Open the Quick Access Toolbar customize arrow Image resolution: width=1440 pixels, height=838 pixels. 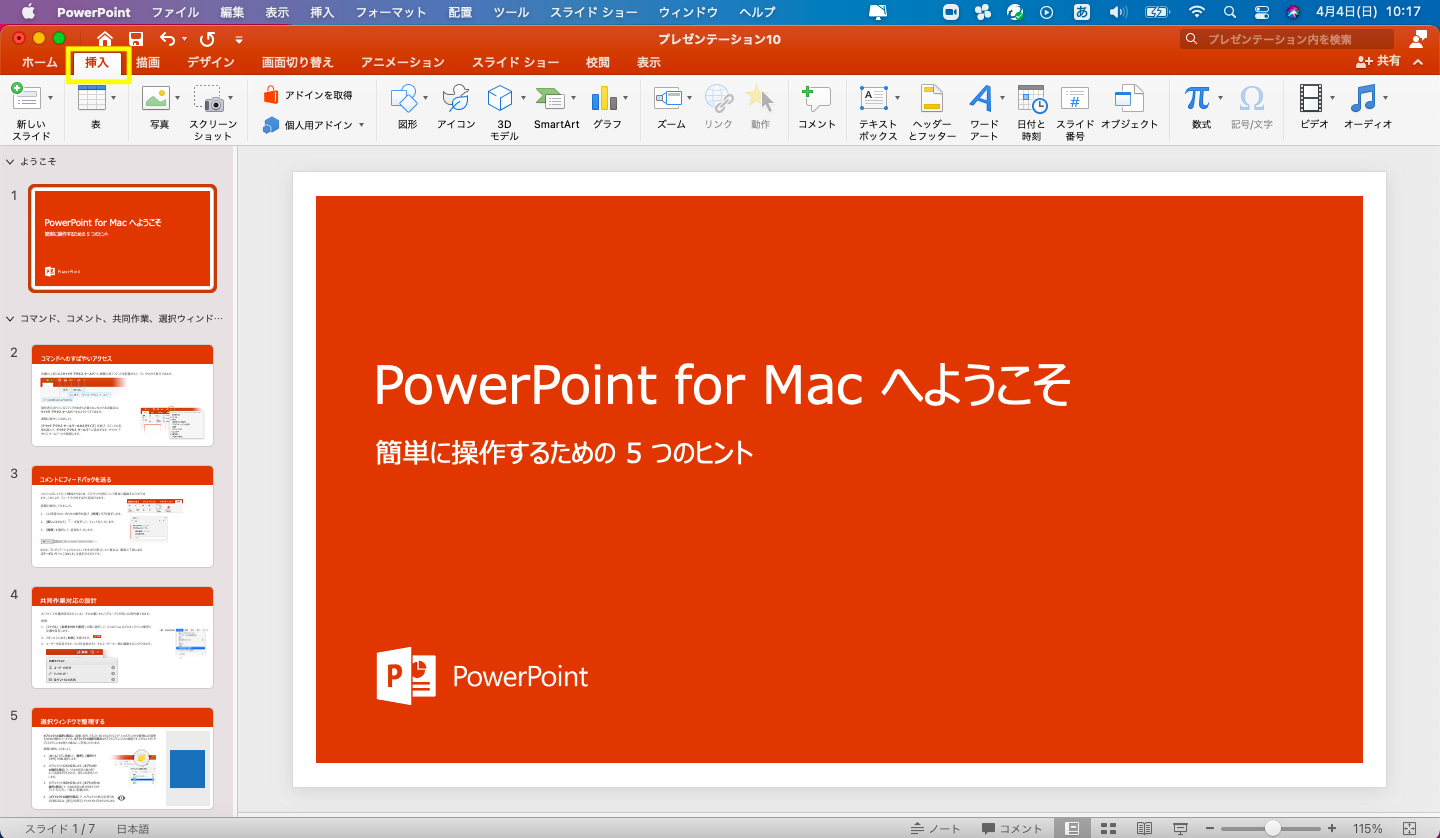click(239, 39)
